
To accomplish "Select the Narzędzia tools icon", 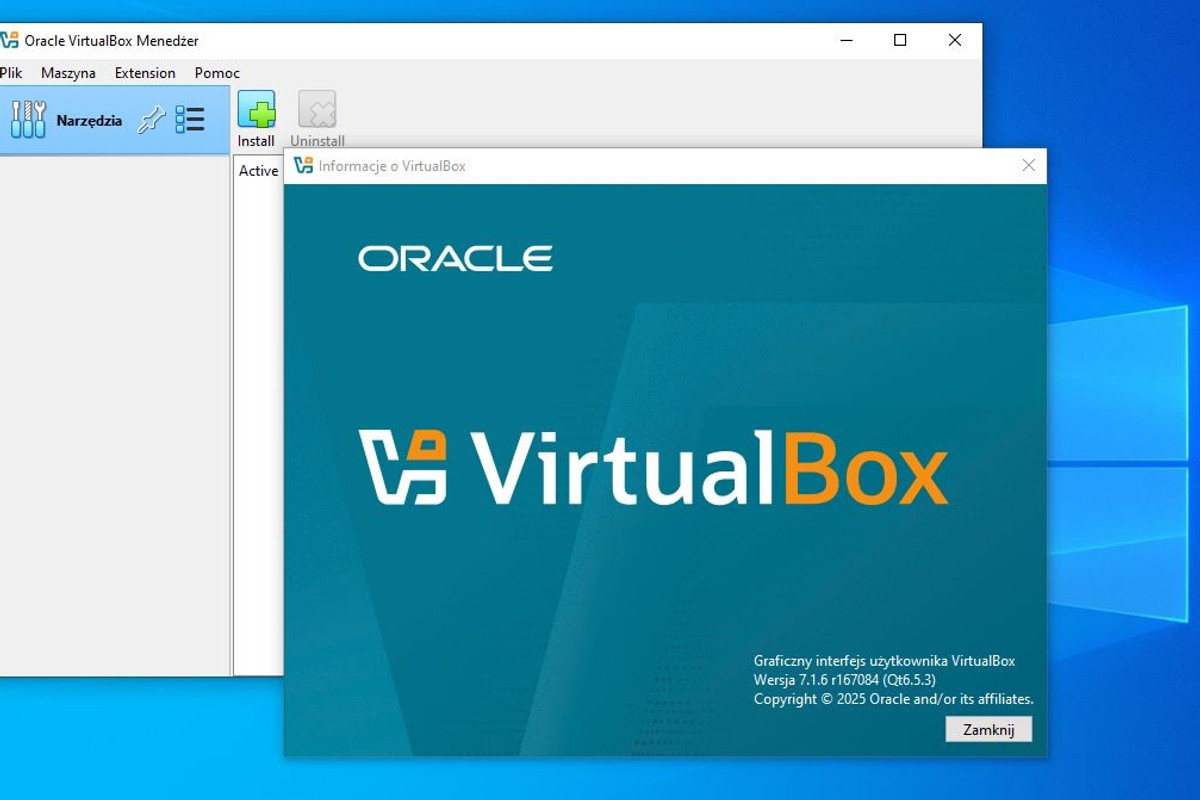I will click(x=27, y=118).
